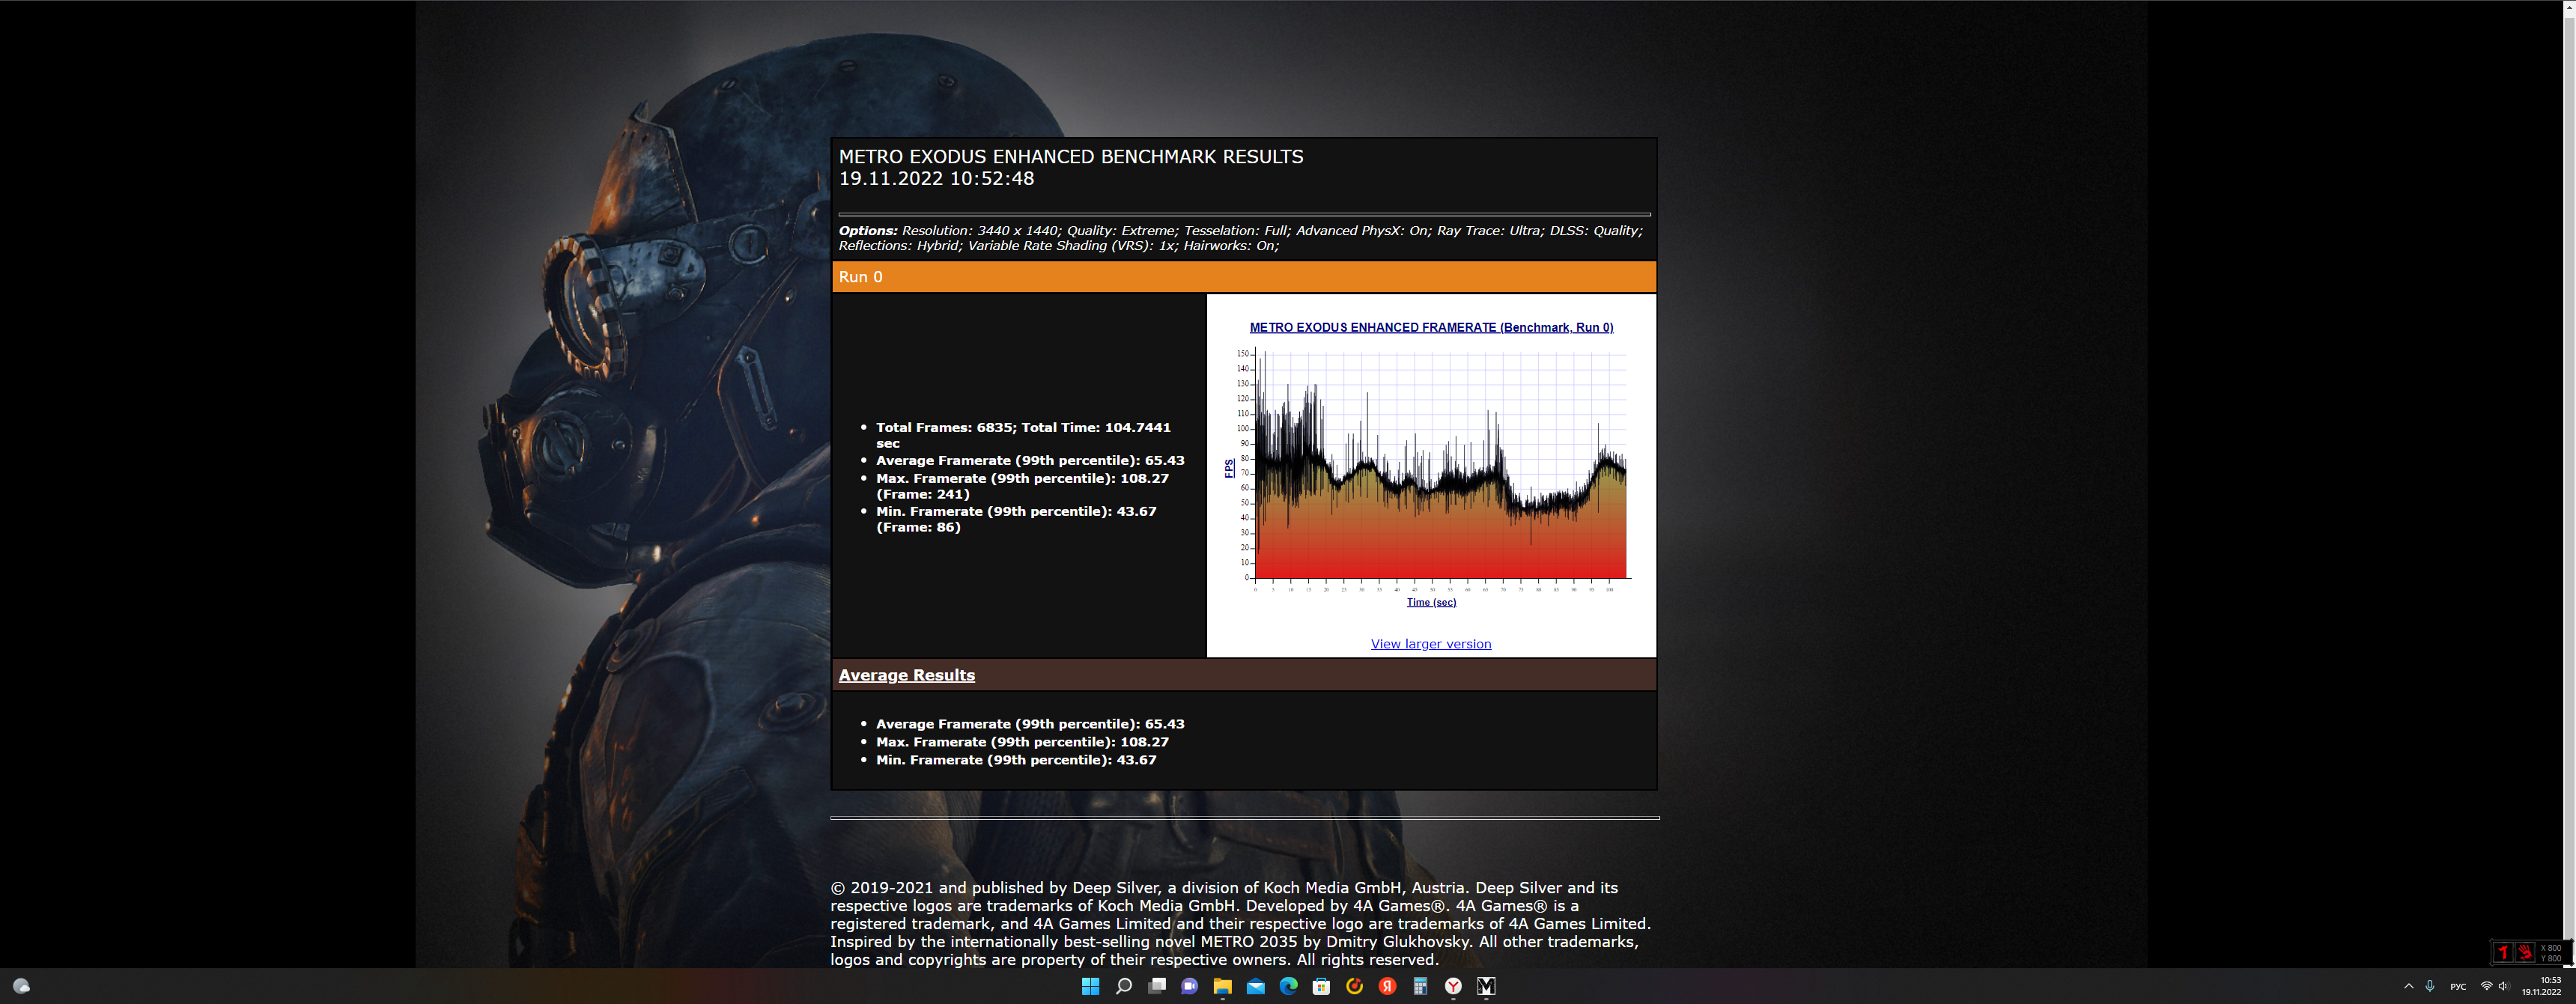Click the Bloody red hand widget icon
2576x1004 pixels.
(2524, 952)
